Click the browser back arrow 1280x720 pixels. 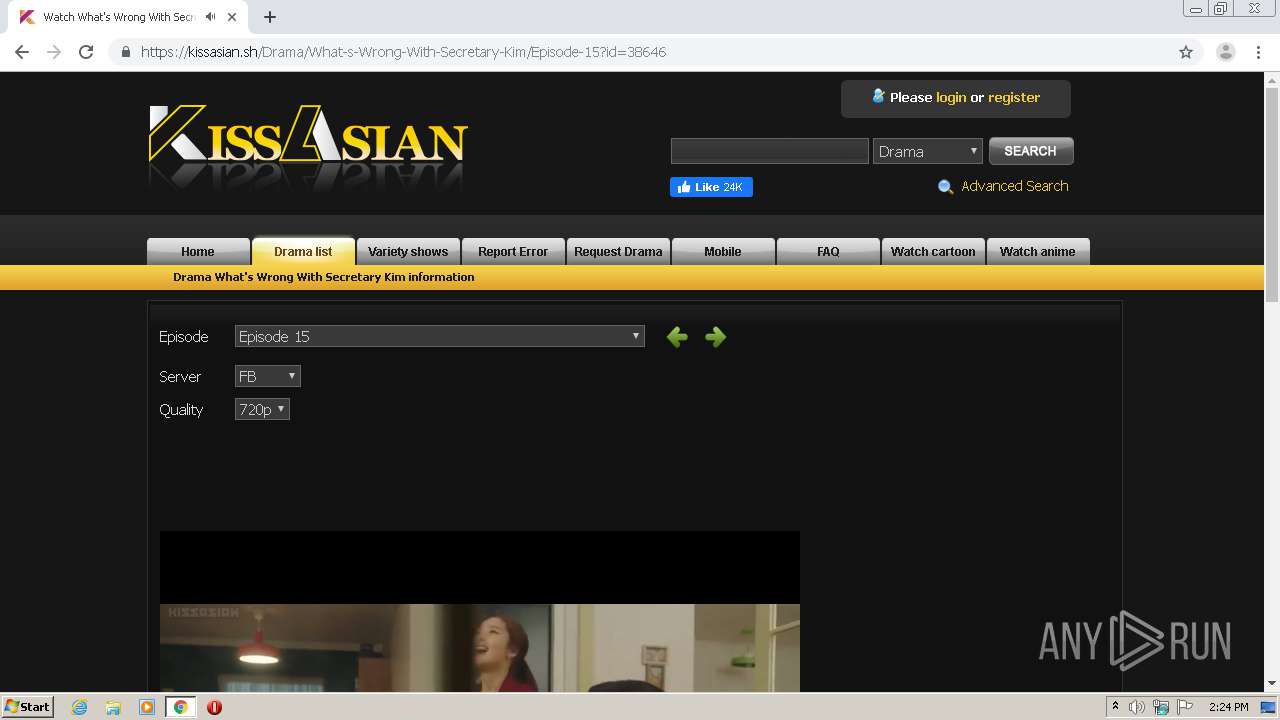tap(22, 52)
